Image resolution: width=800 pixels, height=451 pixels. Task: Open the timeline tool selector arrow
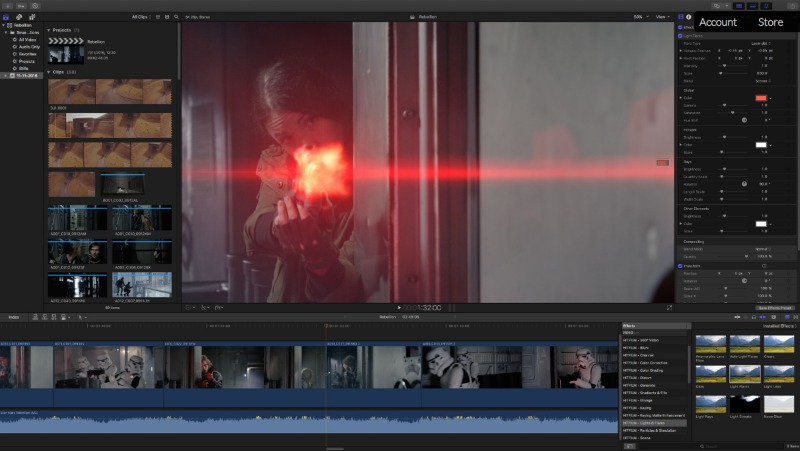point(81,317)
